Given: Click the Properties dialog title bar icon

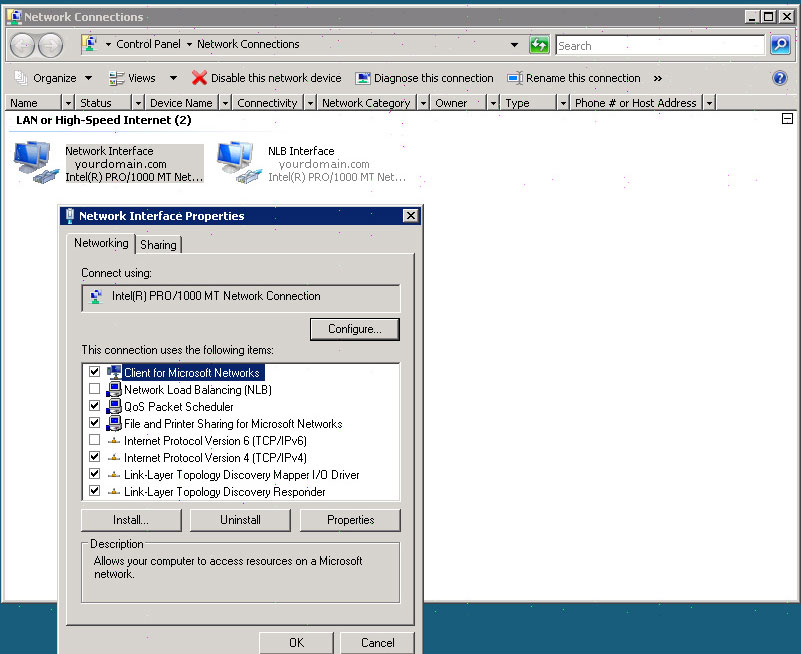Looking at the screenshot, I should coord(70,216).
